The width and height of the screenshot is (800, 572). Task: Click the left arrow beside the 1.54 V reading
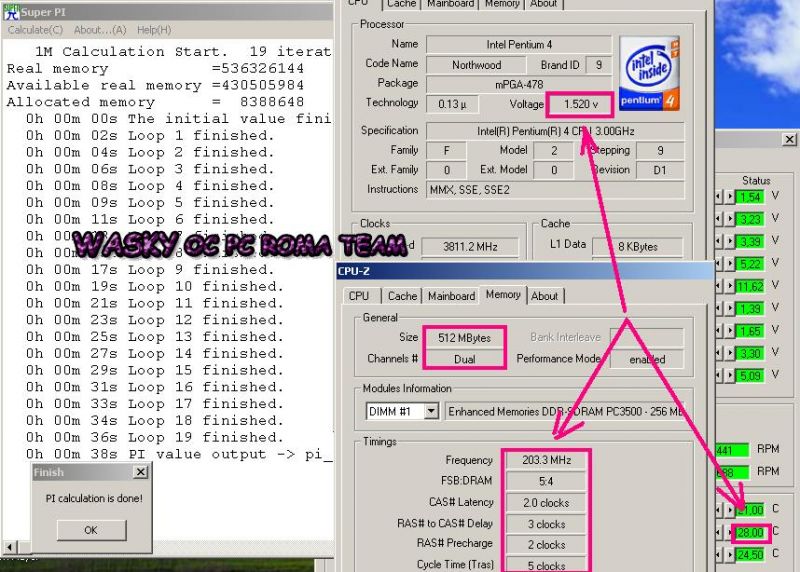(x=720, y=196)
